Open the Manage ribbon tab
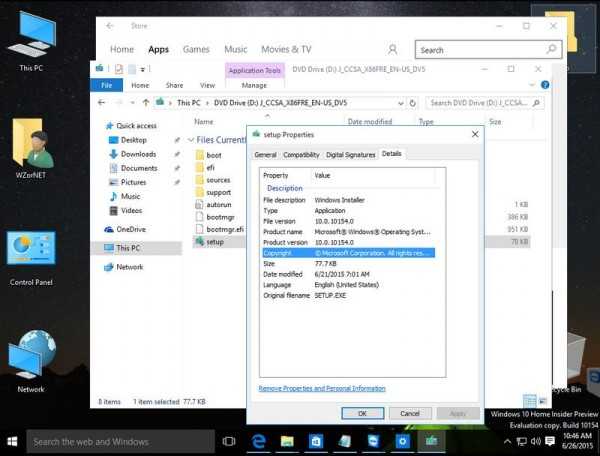The height and width of the screenshot is (456, 600). (254, 85)
